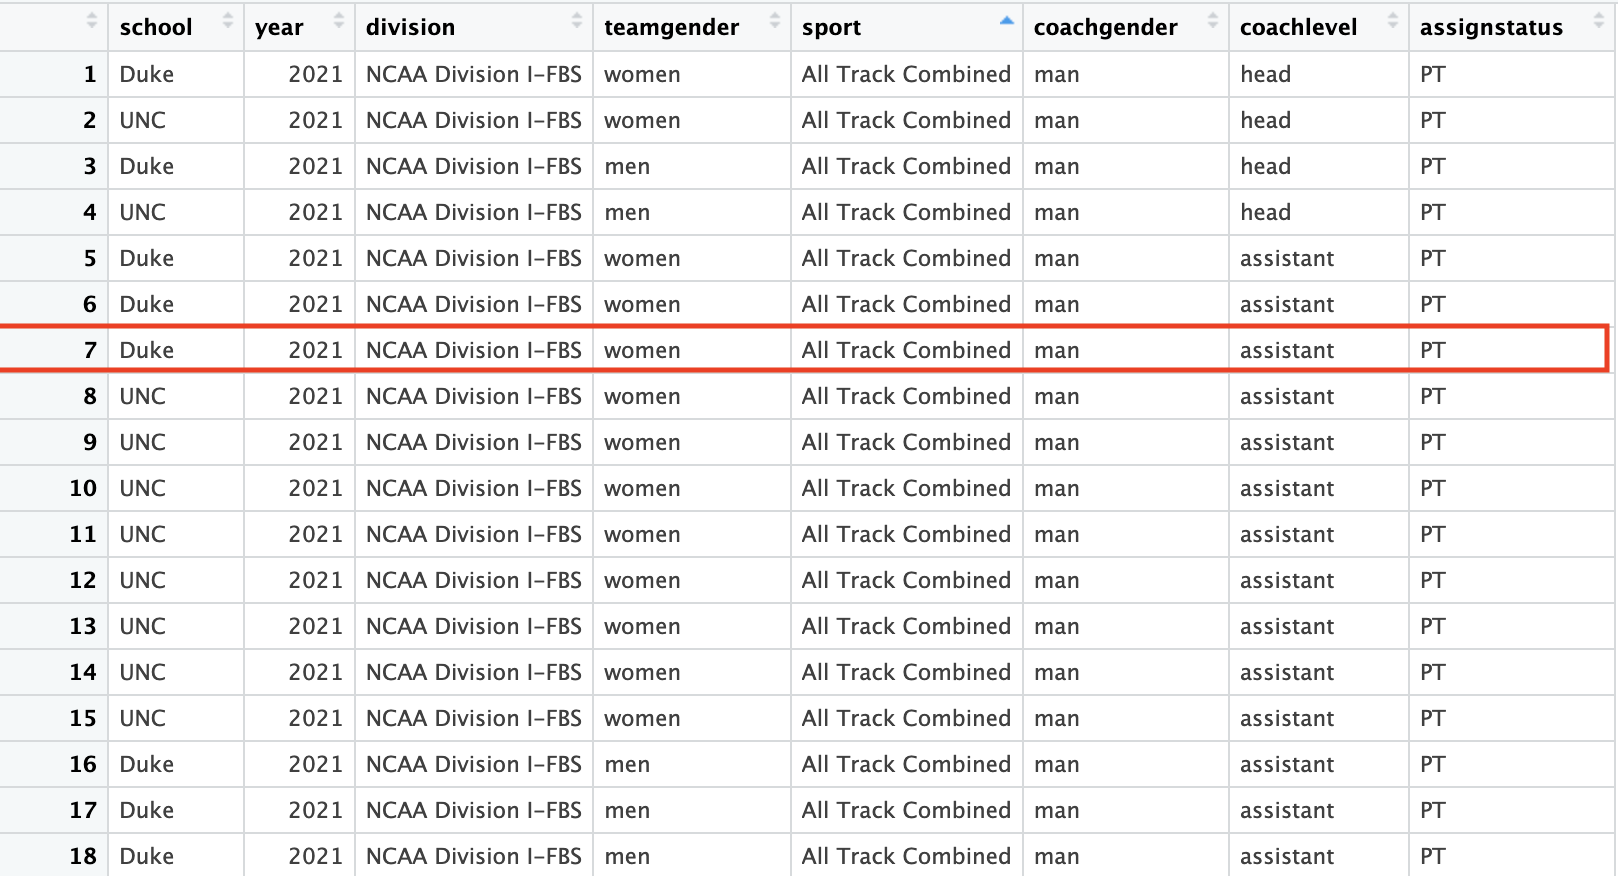Viewport: 1618px width, 876px height.
Task: Click the division column sort arrows
Action: point(577,21)
